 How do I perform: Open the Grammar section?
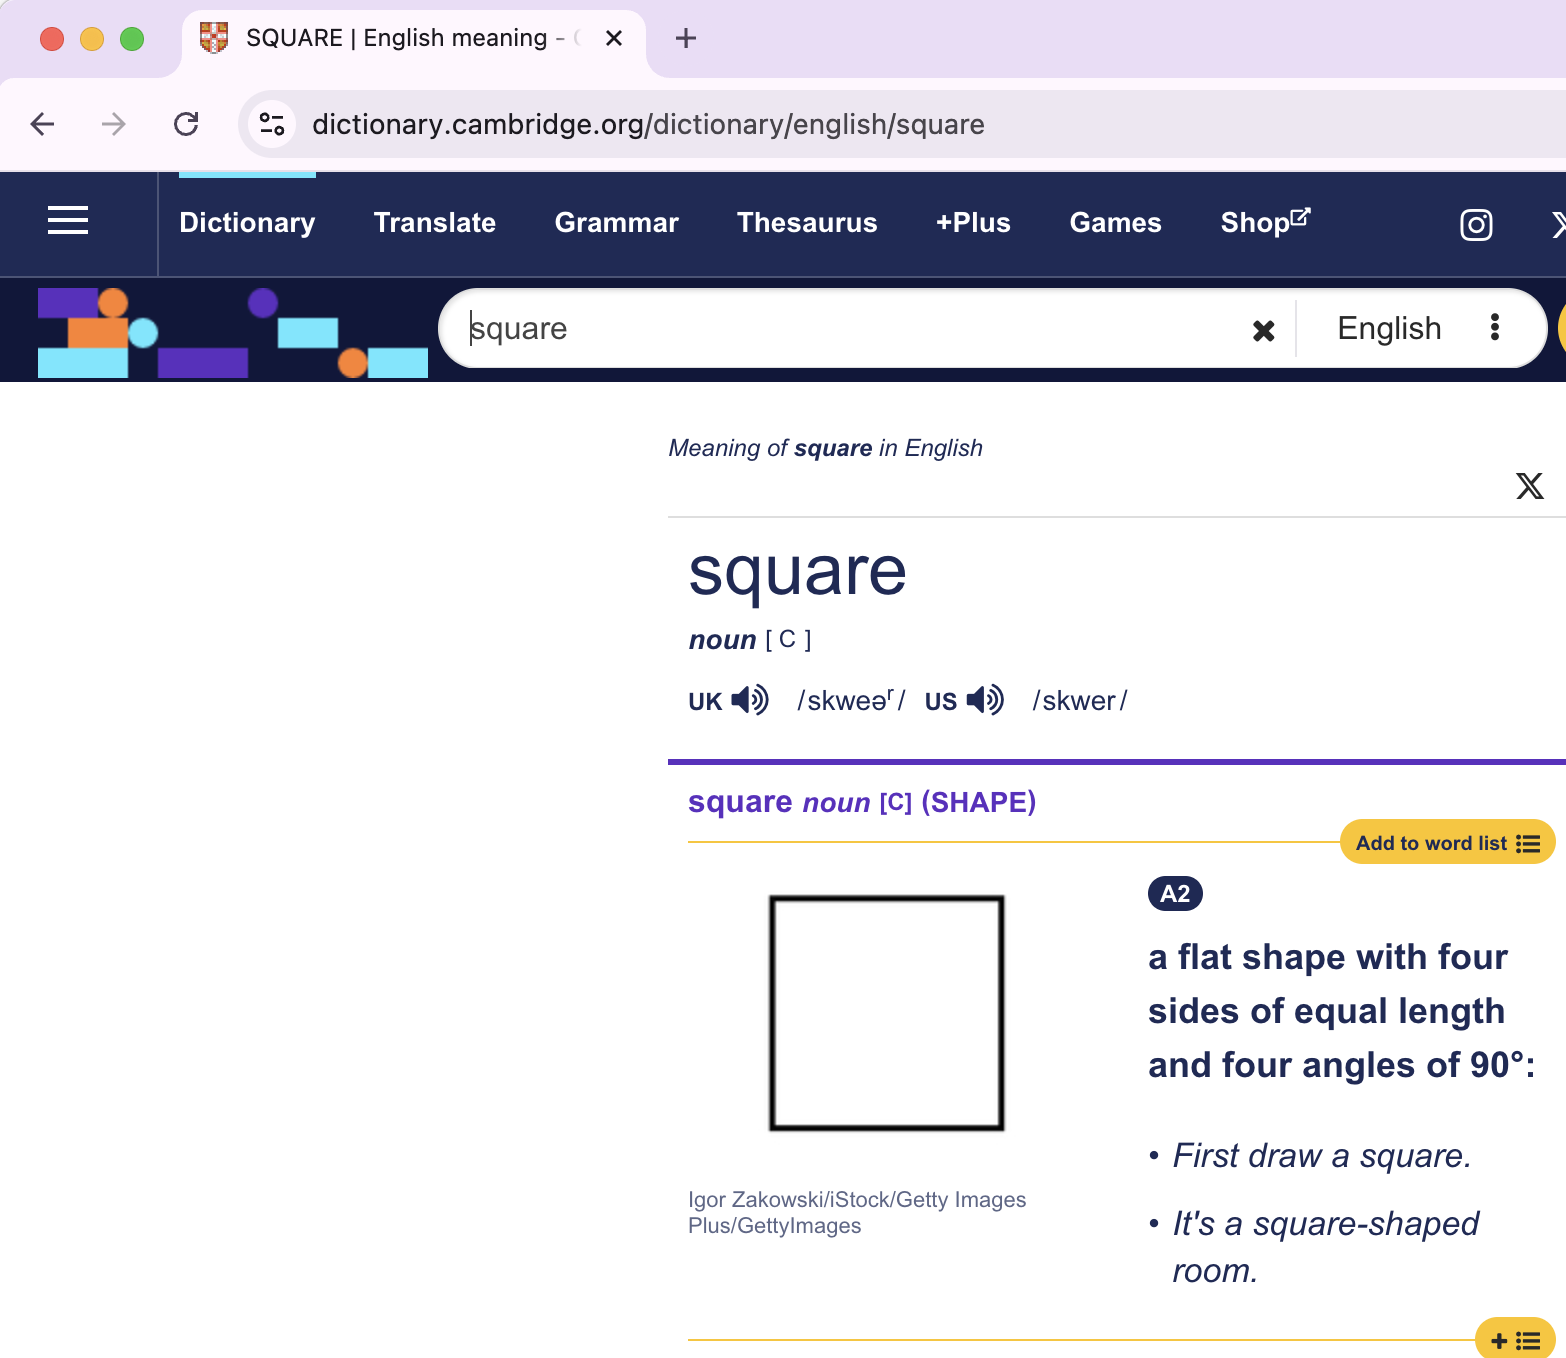pyautogui.click(x=616, y=223)
